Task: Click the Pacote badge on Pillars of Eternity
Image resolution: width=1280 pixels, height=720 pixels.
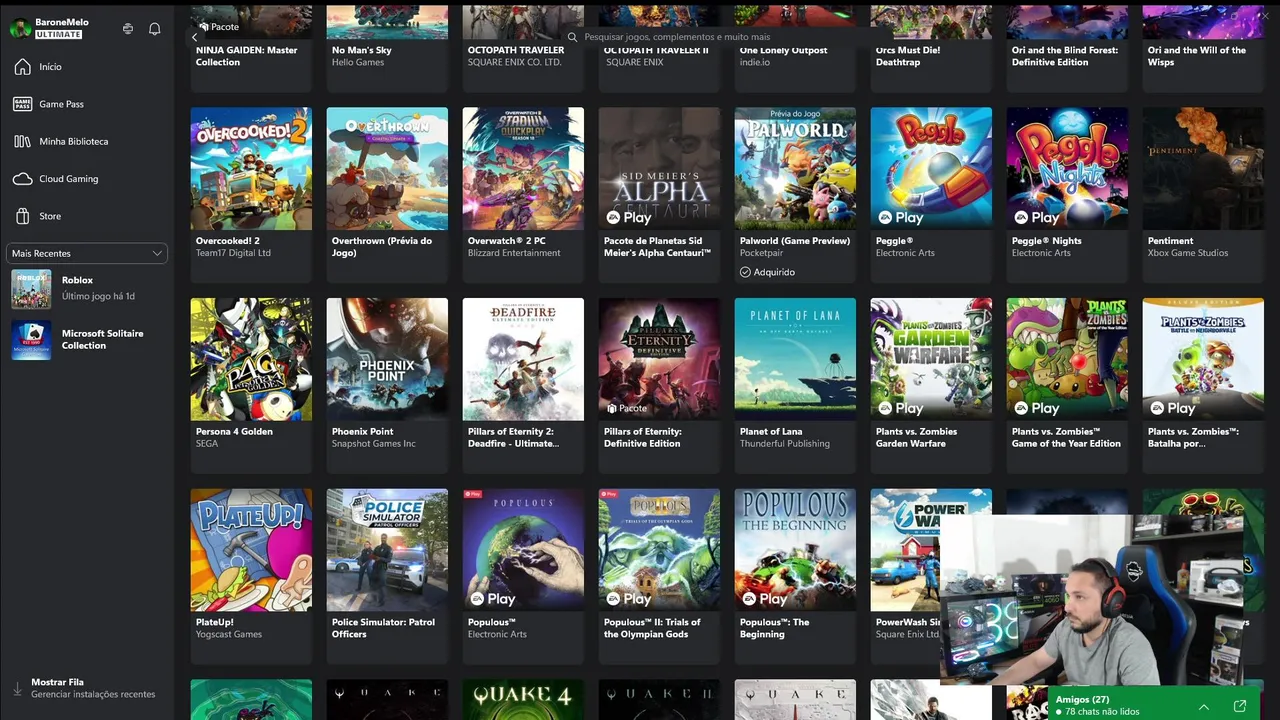Action: (x=627, y=408)
